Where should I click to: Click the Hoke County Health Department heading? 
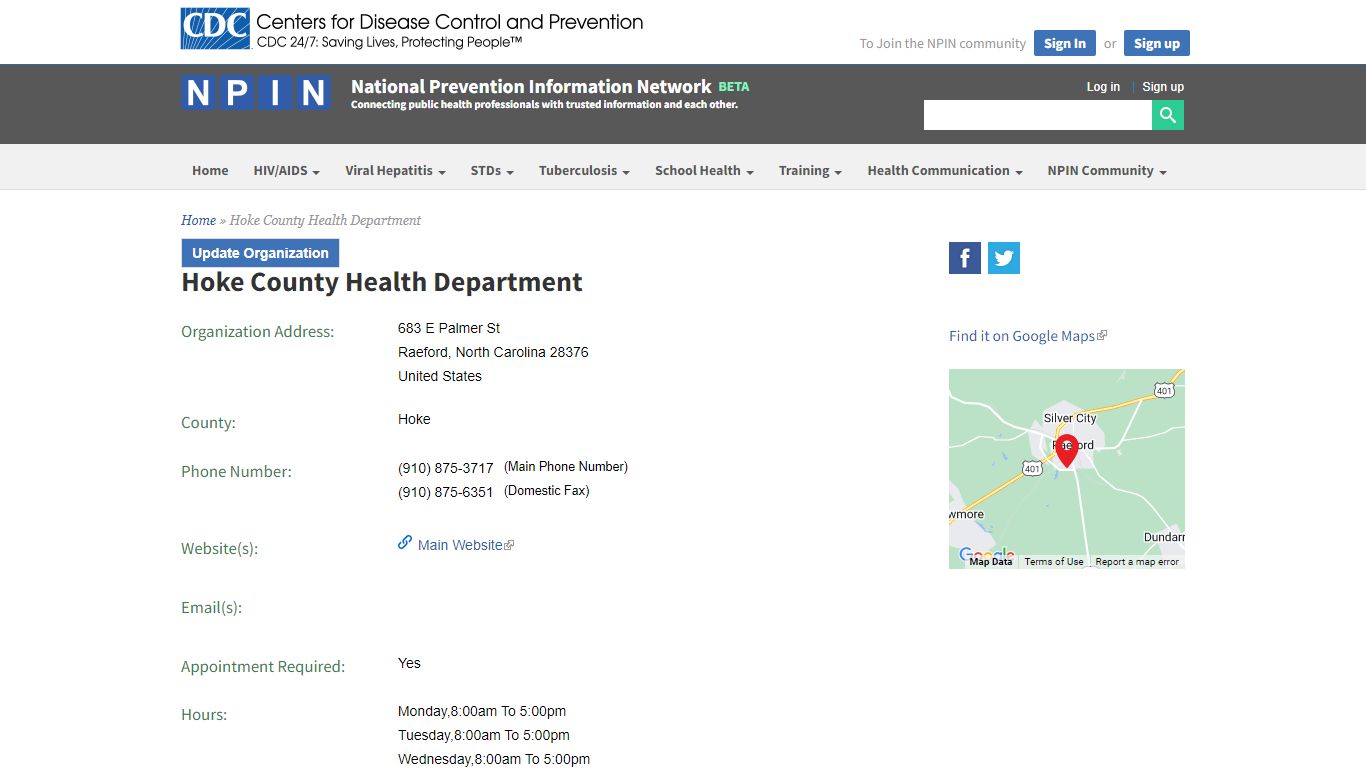(x=382, y=283)
